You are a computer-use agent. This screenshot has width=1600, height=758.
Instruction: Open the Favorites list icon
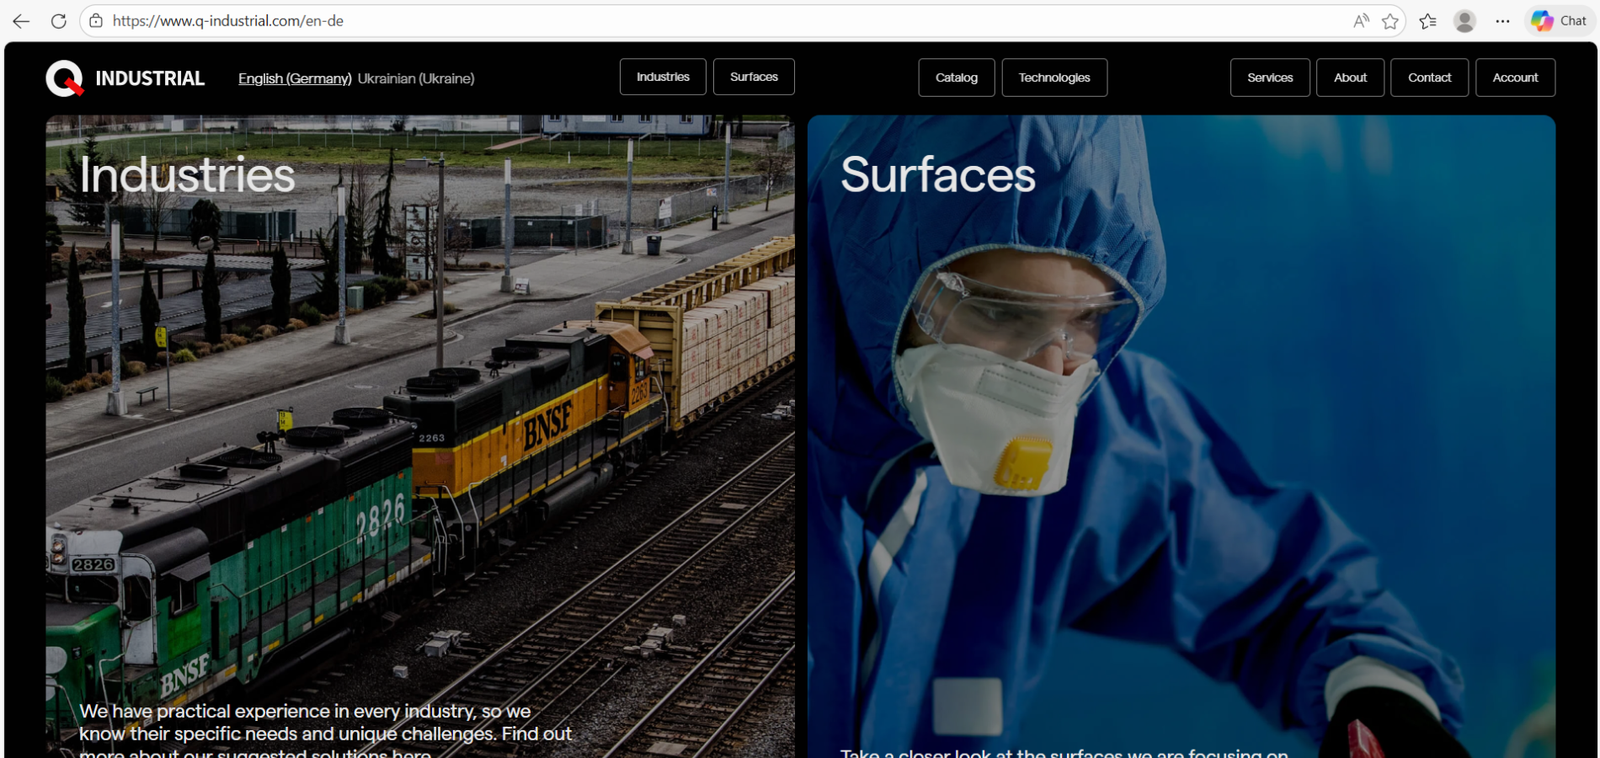[x=1428, y=21]
